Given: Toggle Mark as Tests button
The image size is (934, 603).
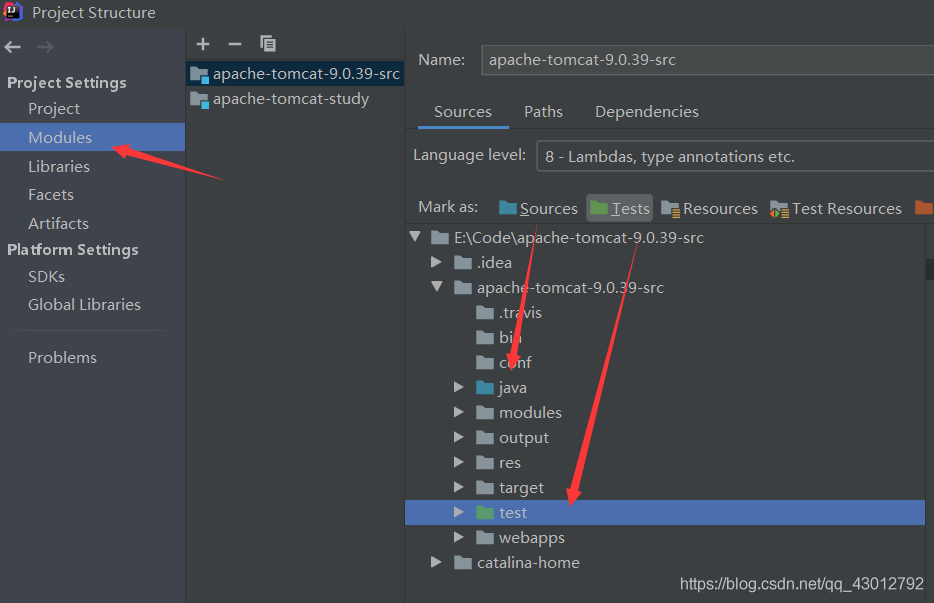Looking at the screenshot, I should tap(619, 209).
